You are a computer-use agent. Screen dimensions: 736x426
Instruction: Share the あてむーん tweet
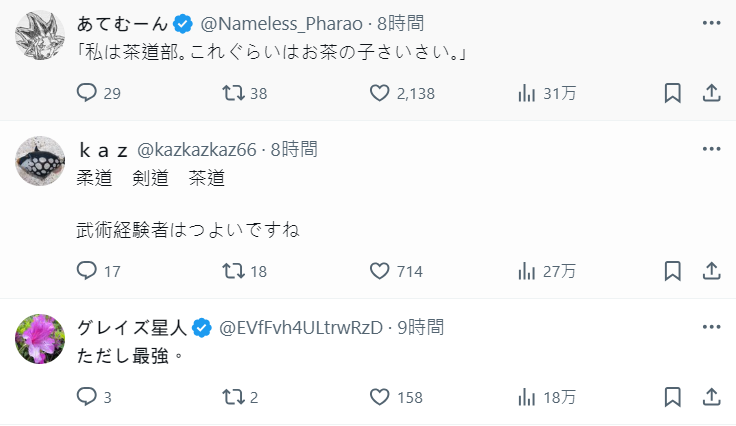coord(711,93)
